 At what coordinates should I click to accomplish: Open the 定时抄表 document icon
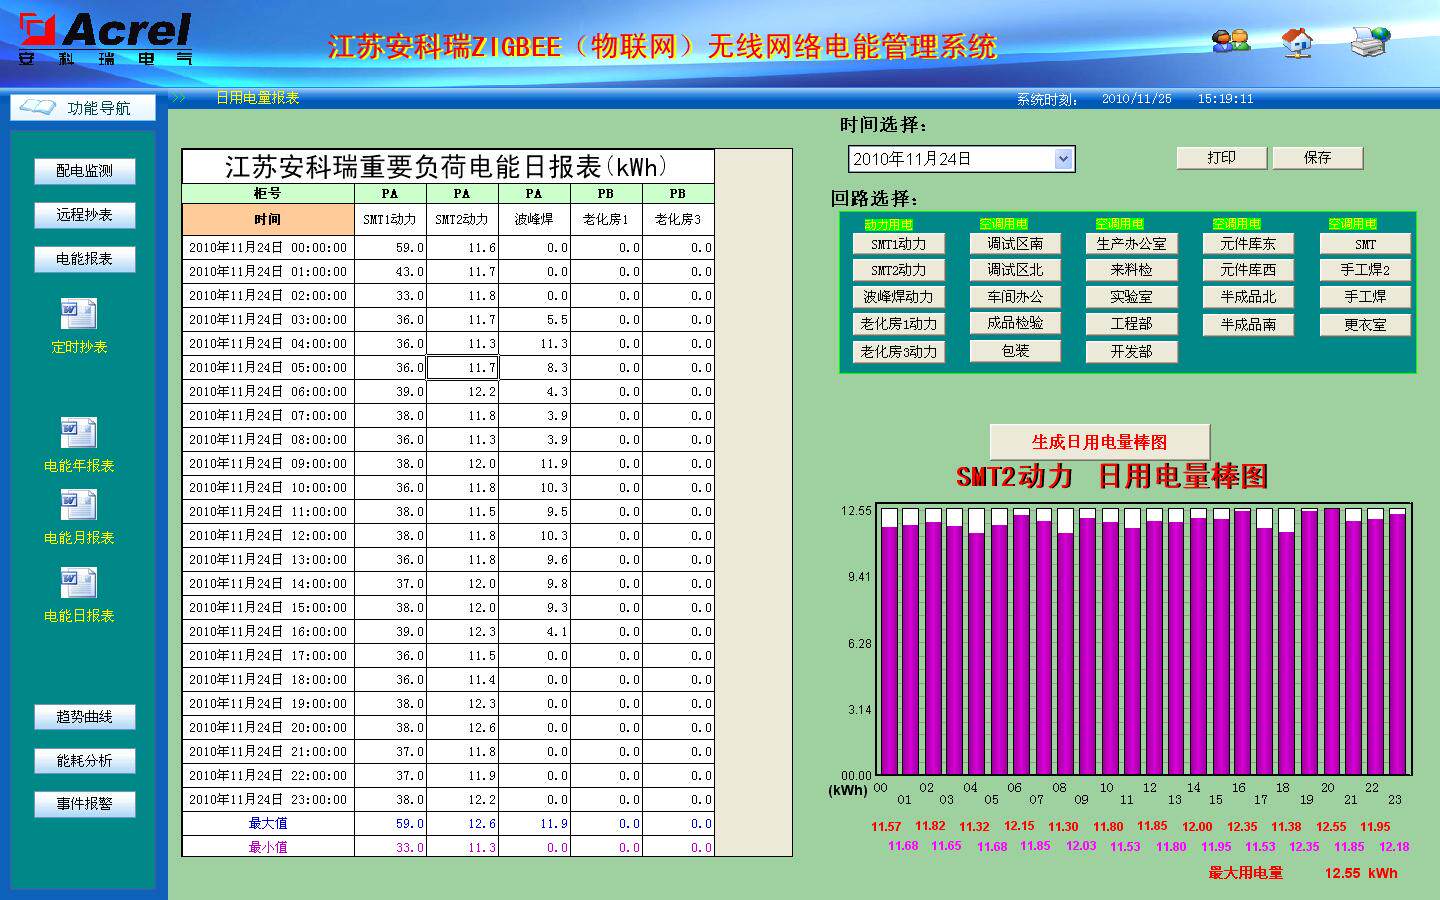[79, 315]
